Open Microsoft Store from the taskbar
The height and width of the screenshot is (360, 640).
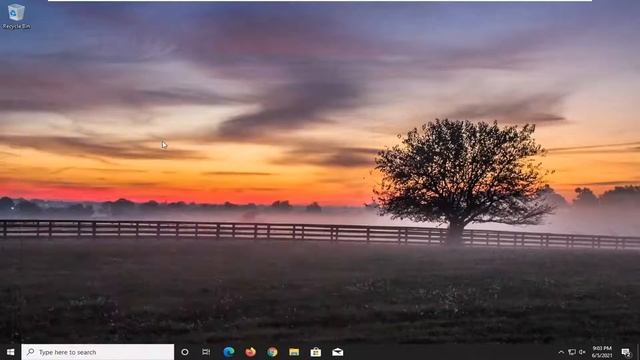pyautogui.click(x=316, y=352)
